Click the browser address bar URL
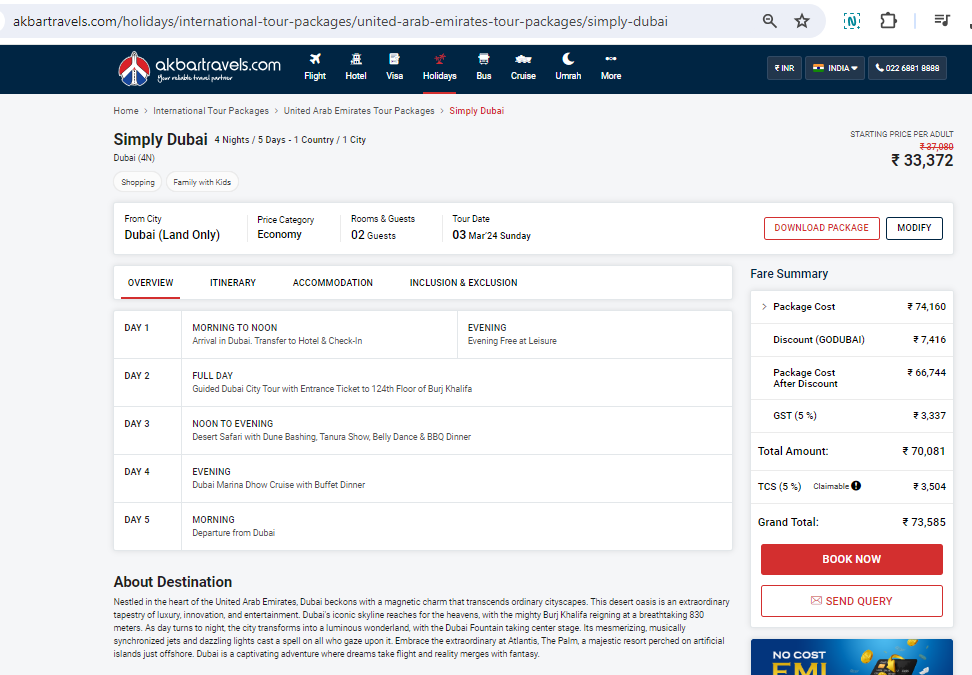This screenshot has width=972, height=675. pos(340,21)
